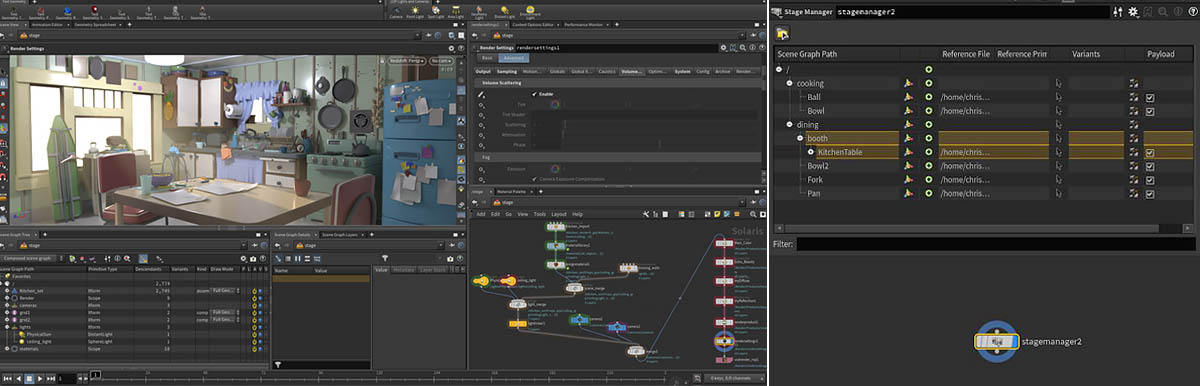The width and height of the screenshot is (1200, 386).
Task: Click the colorful prim icon in the cooking row
Action: (909, 83)
